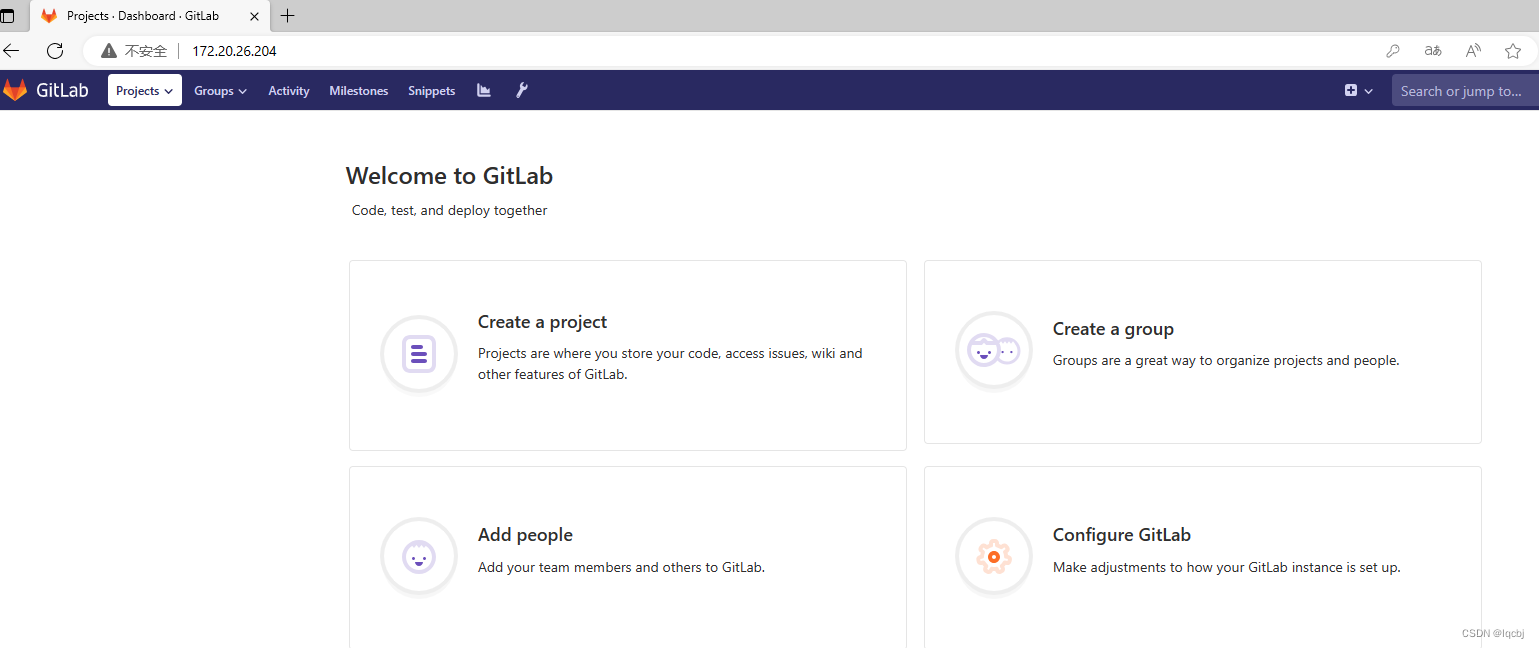Image resolution: width=1539 pixels, height=648 pixels.
Task: Click the Add people smiley icon
Action: tap(418, 556)
